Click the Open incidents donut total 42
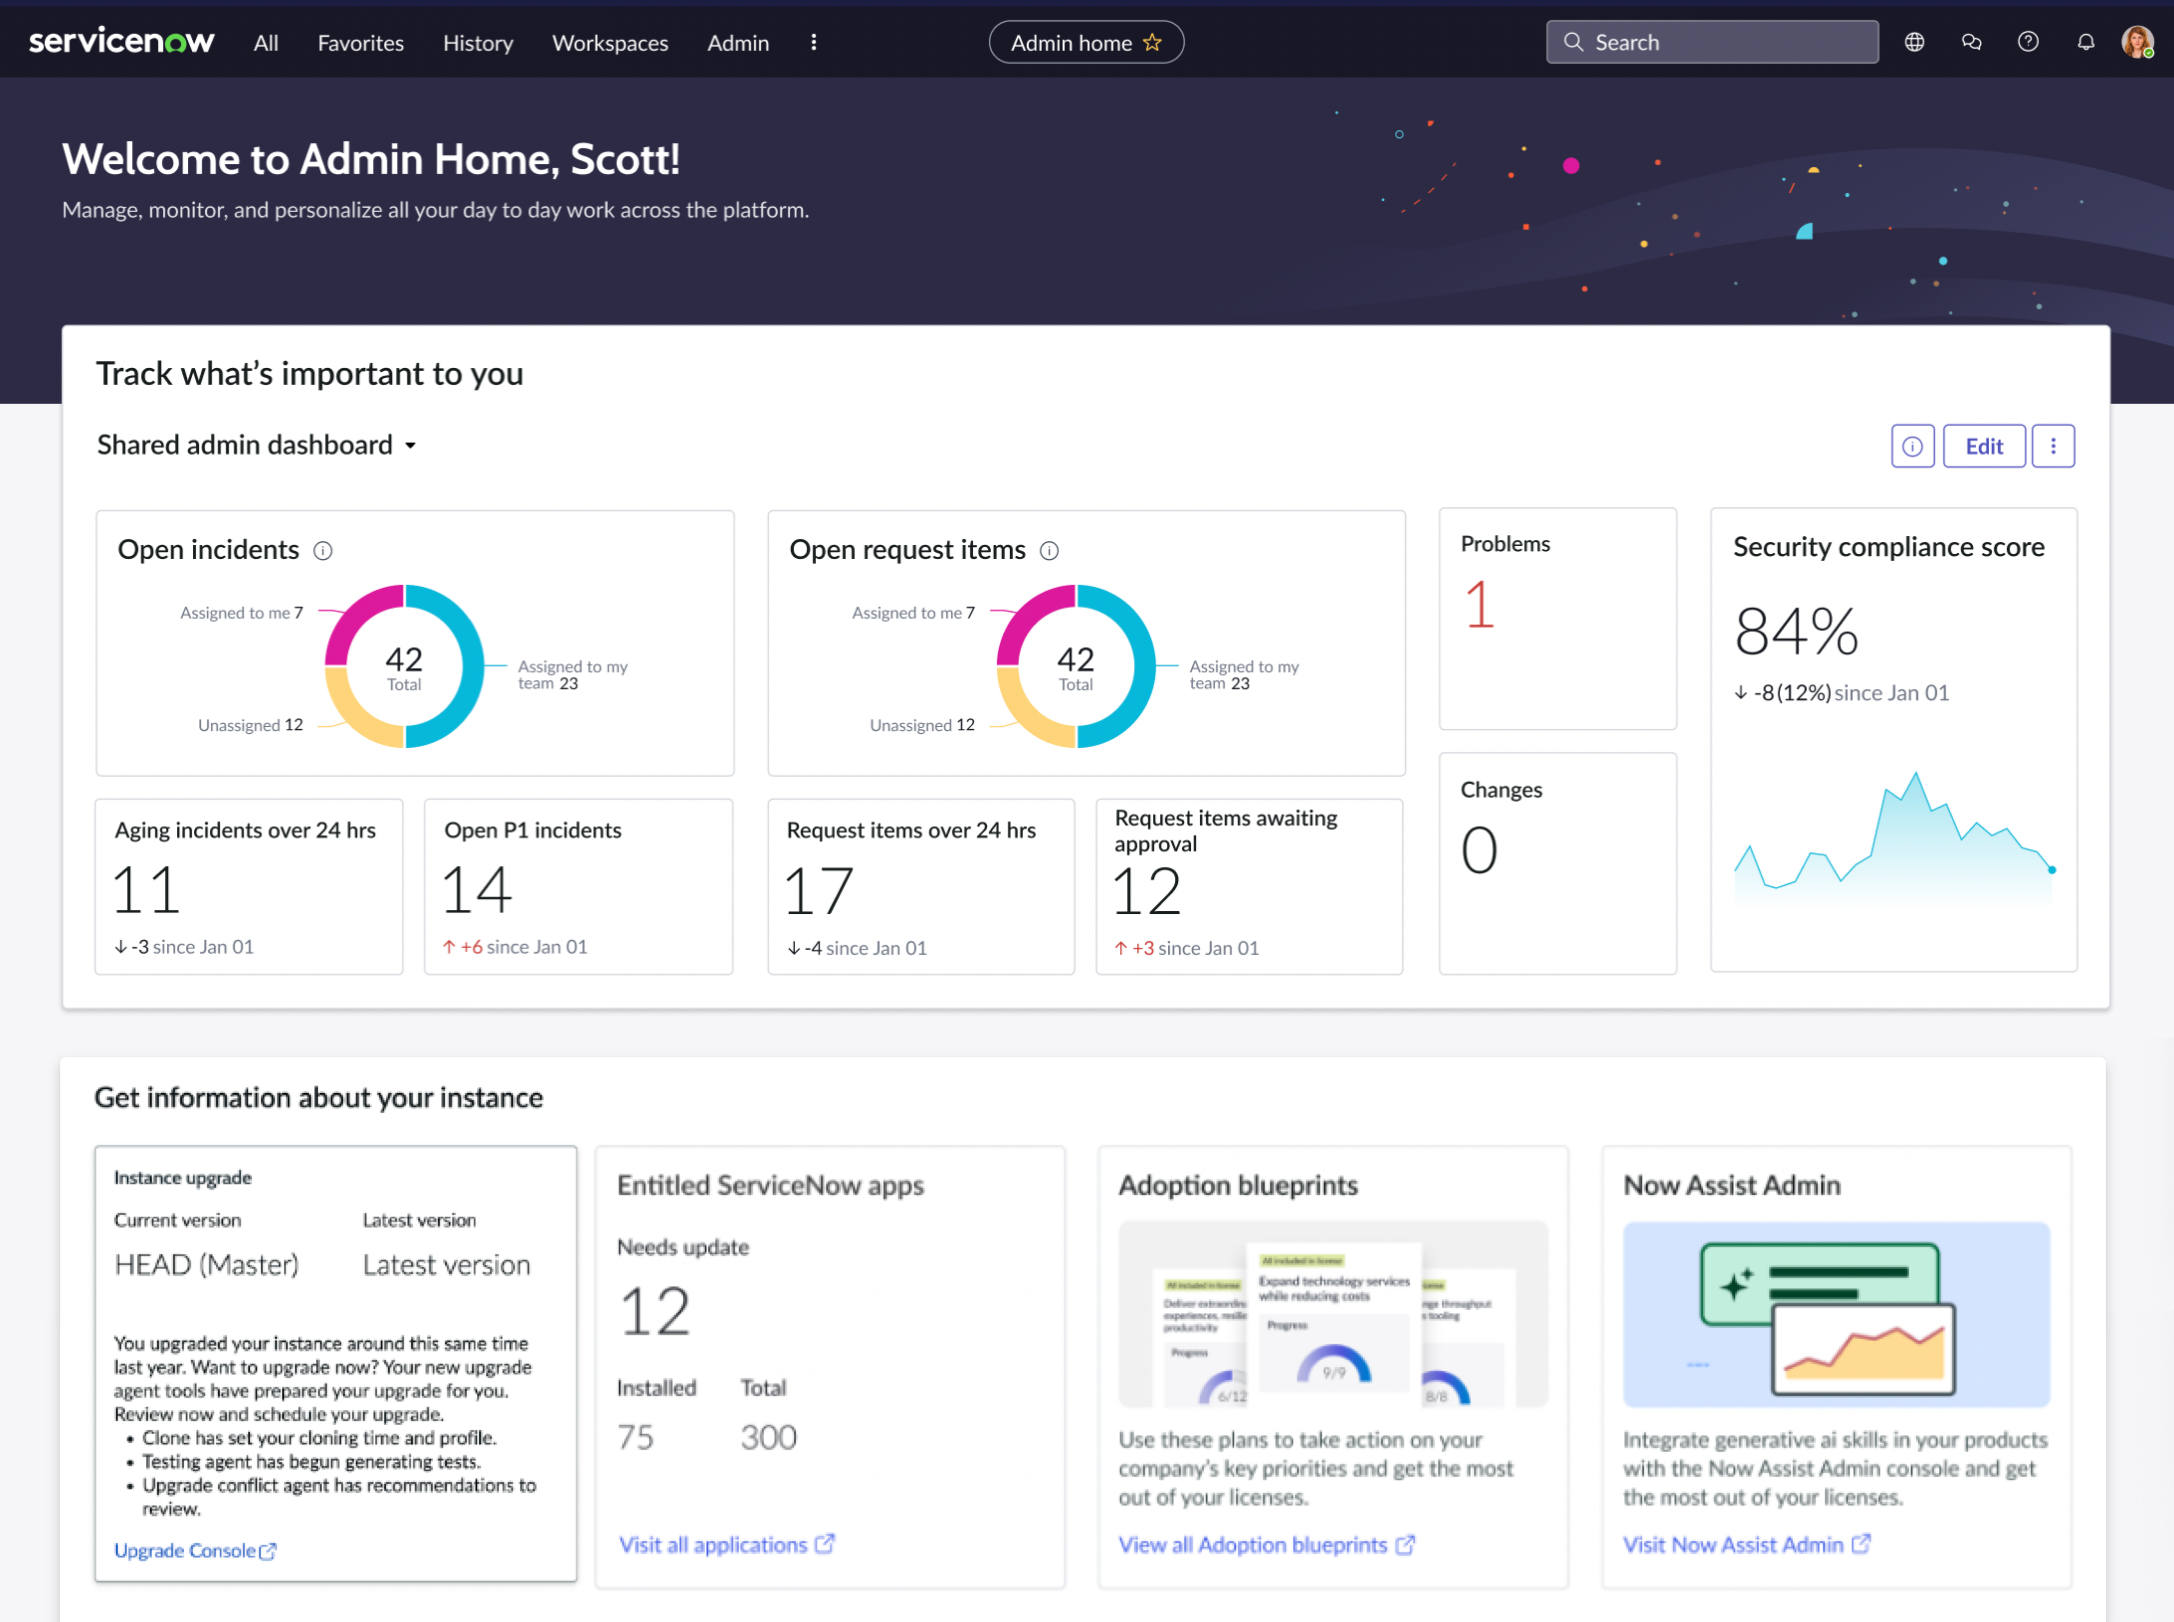 (x=404, y=666)
